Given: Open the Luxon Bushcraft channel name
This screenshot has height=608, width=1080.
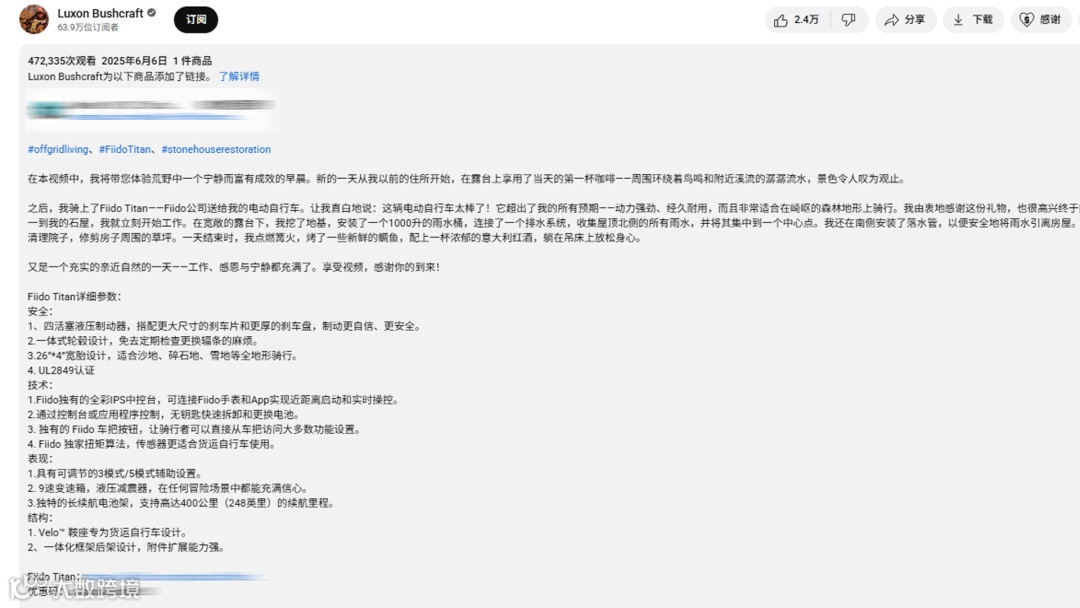Looking at the screenshot, I should pos(100,13).
